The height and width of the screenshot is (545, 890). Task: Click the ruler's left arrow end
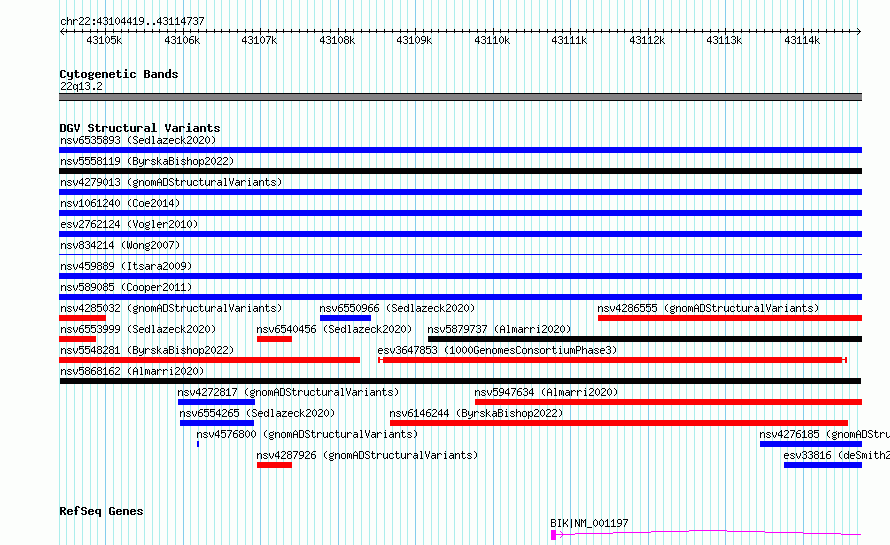62,31
